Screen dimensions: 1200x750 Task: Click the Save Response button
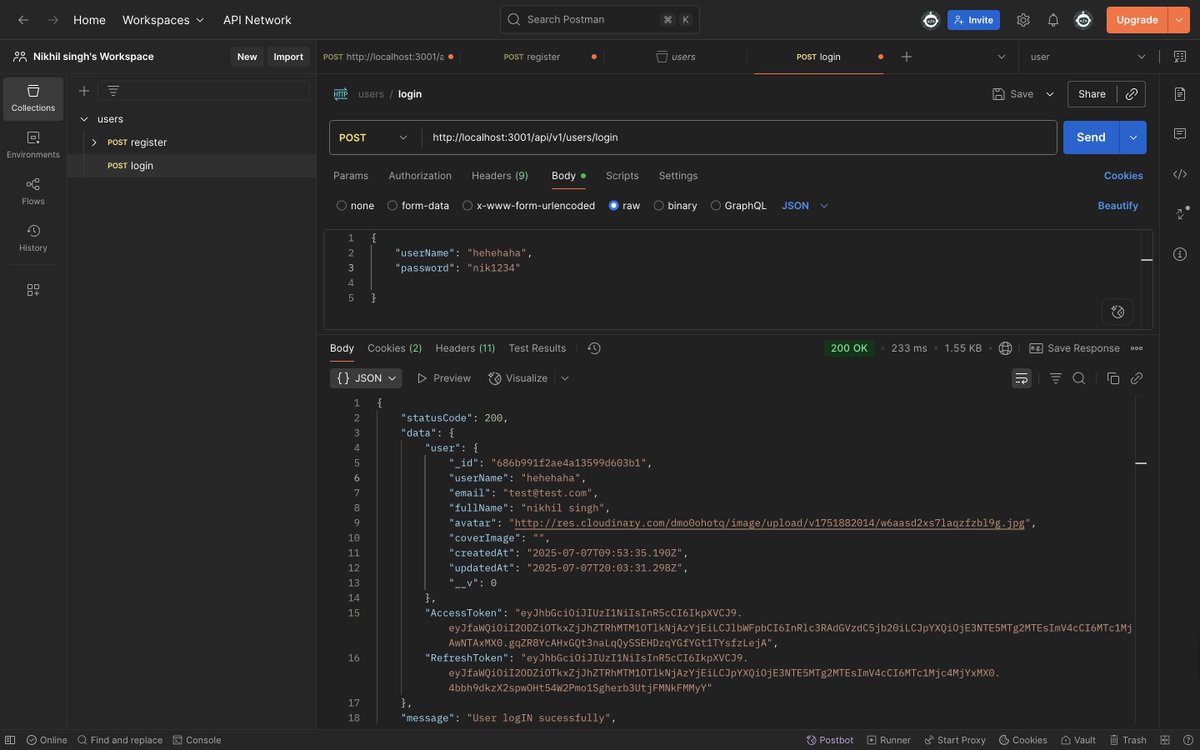[1074, 348]
